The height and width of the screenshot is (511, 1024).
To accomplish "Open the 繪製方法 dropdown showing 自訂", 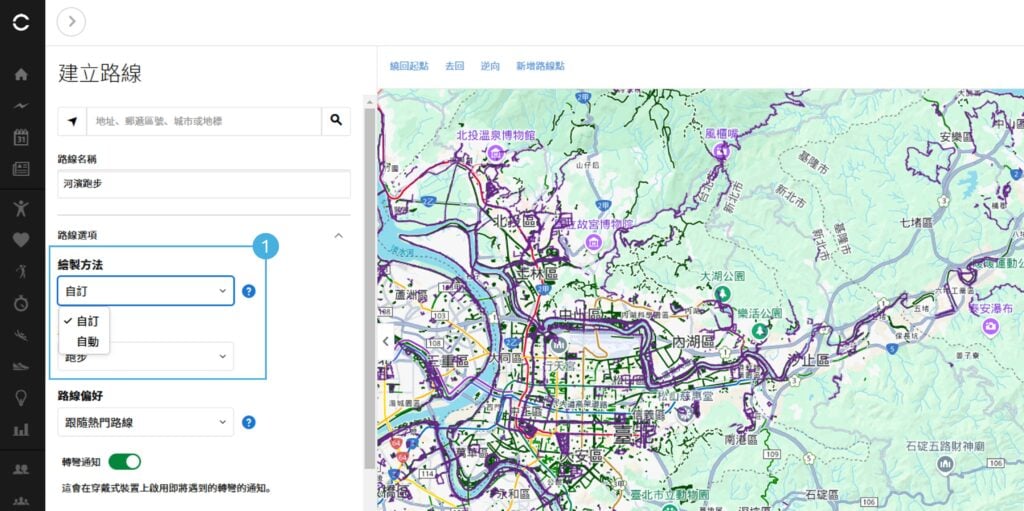I will tap(146, 291).
